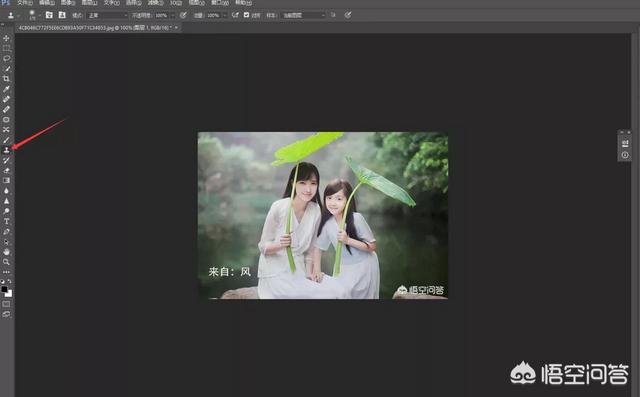Open the 滤镜 (Filter) menu
640x397 pixels.
pos(155,2)
